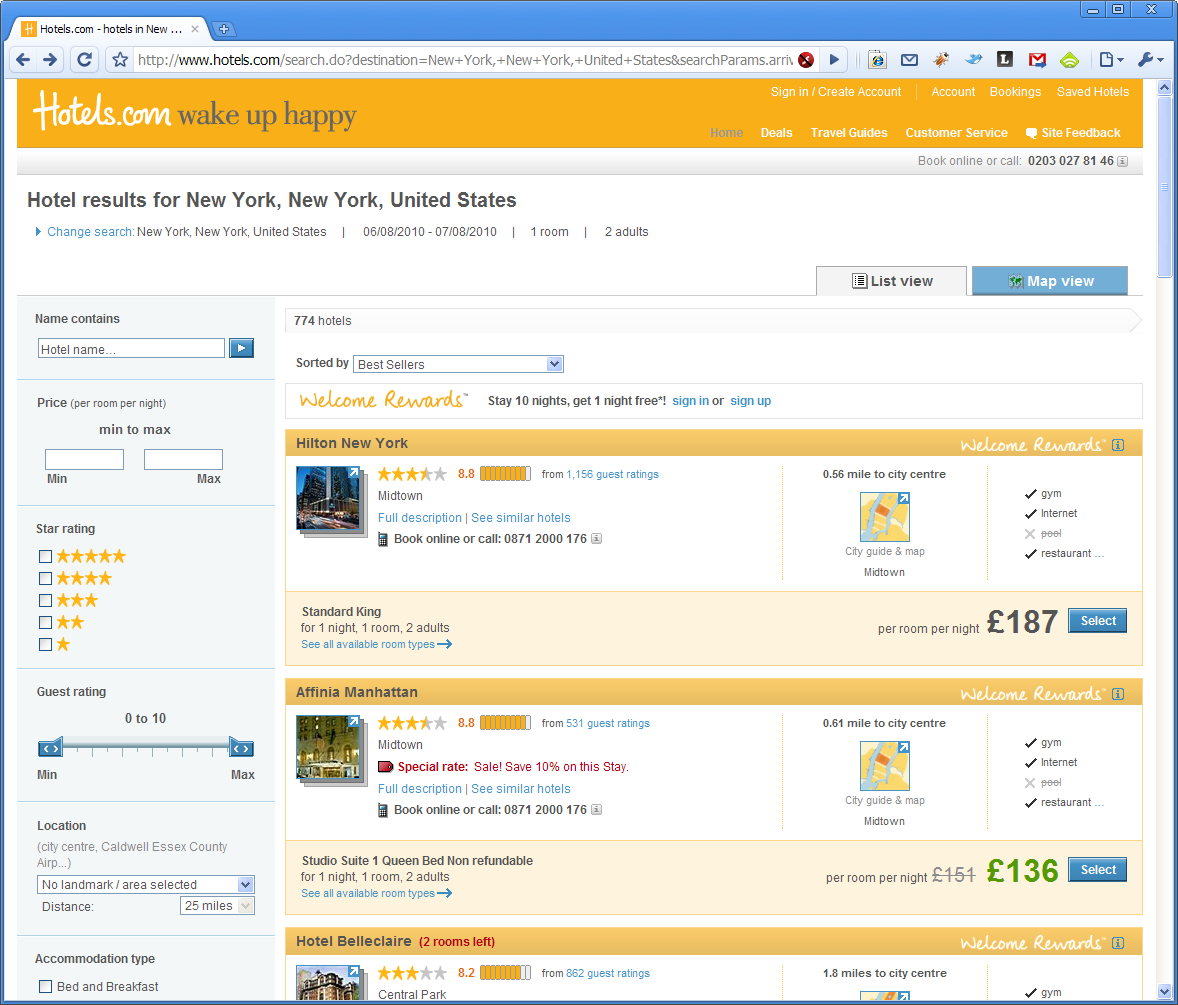The image size is (1178, 1005).
Task: Click the Max price input box
Action: [183, 460]
